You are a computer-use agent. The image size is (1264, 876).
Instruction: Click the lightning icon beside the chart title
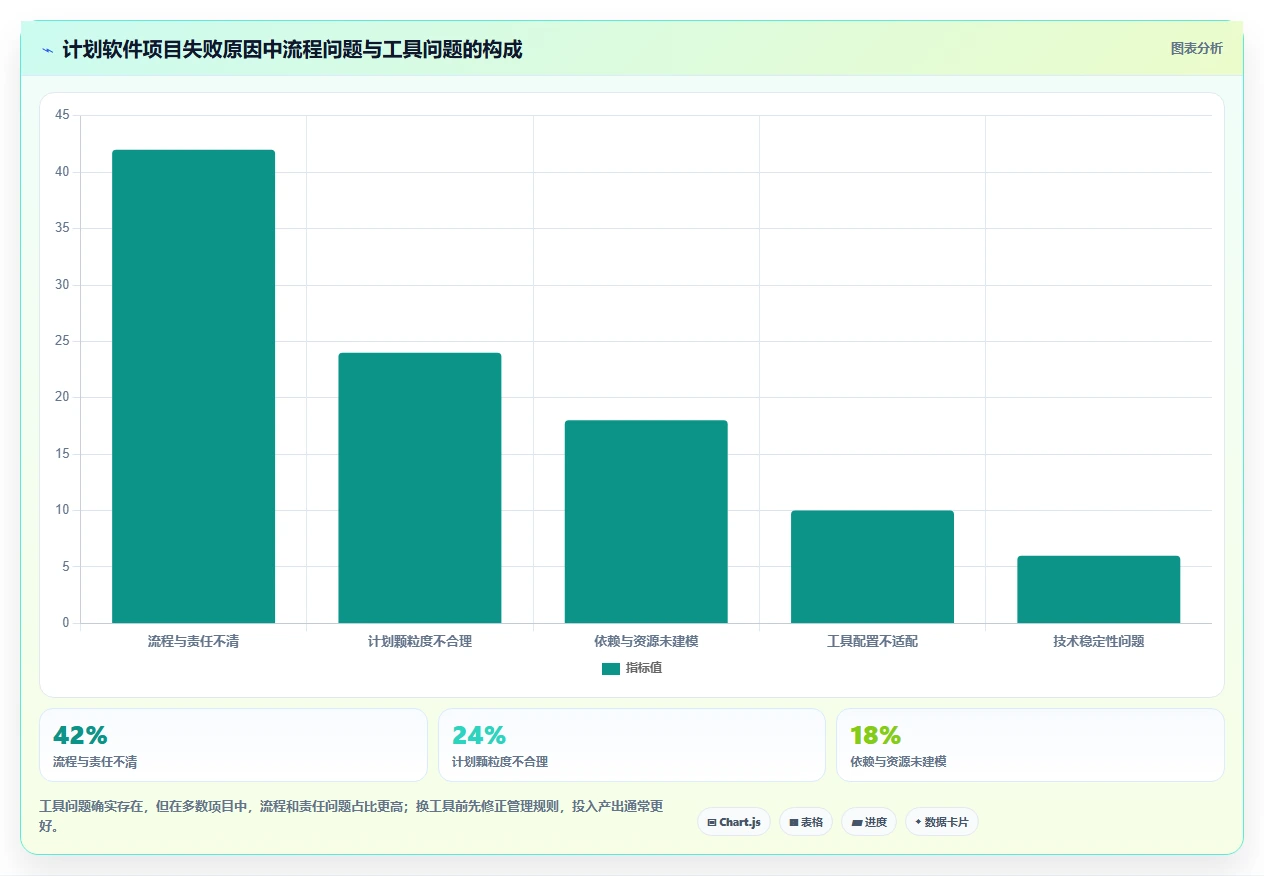pyautogui.click(x=48, y=50)
